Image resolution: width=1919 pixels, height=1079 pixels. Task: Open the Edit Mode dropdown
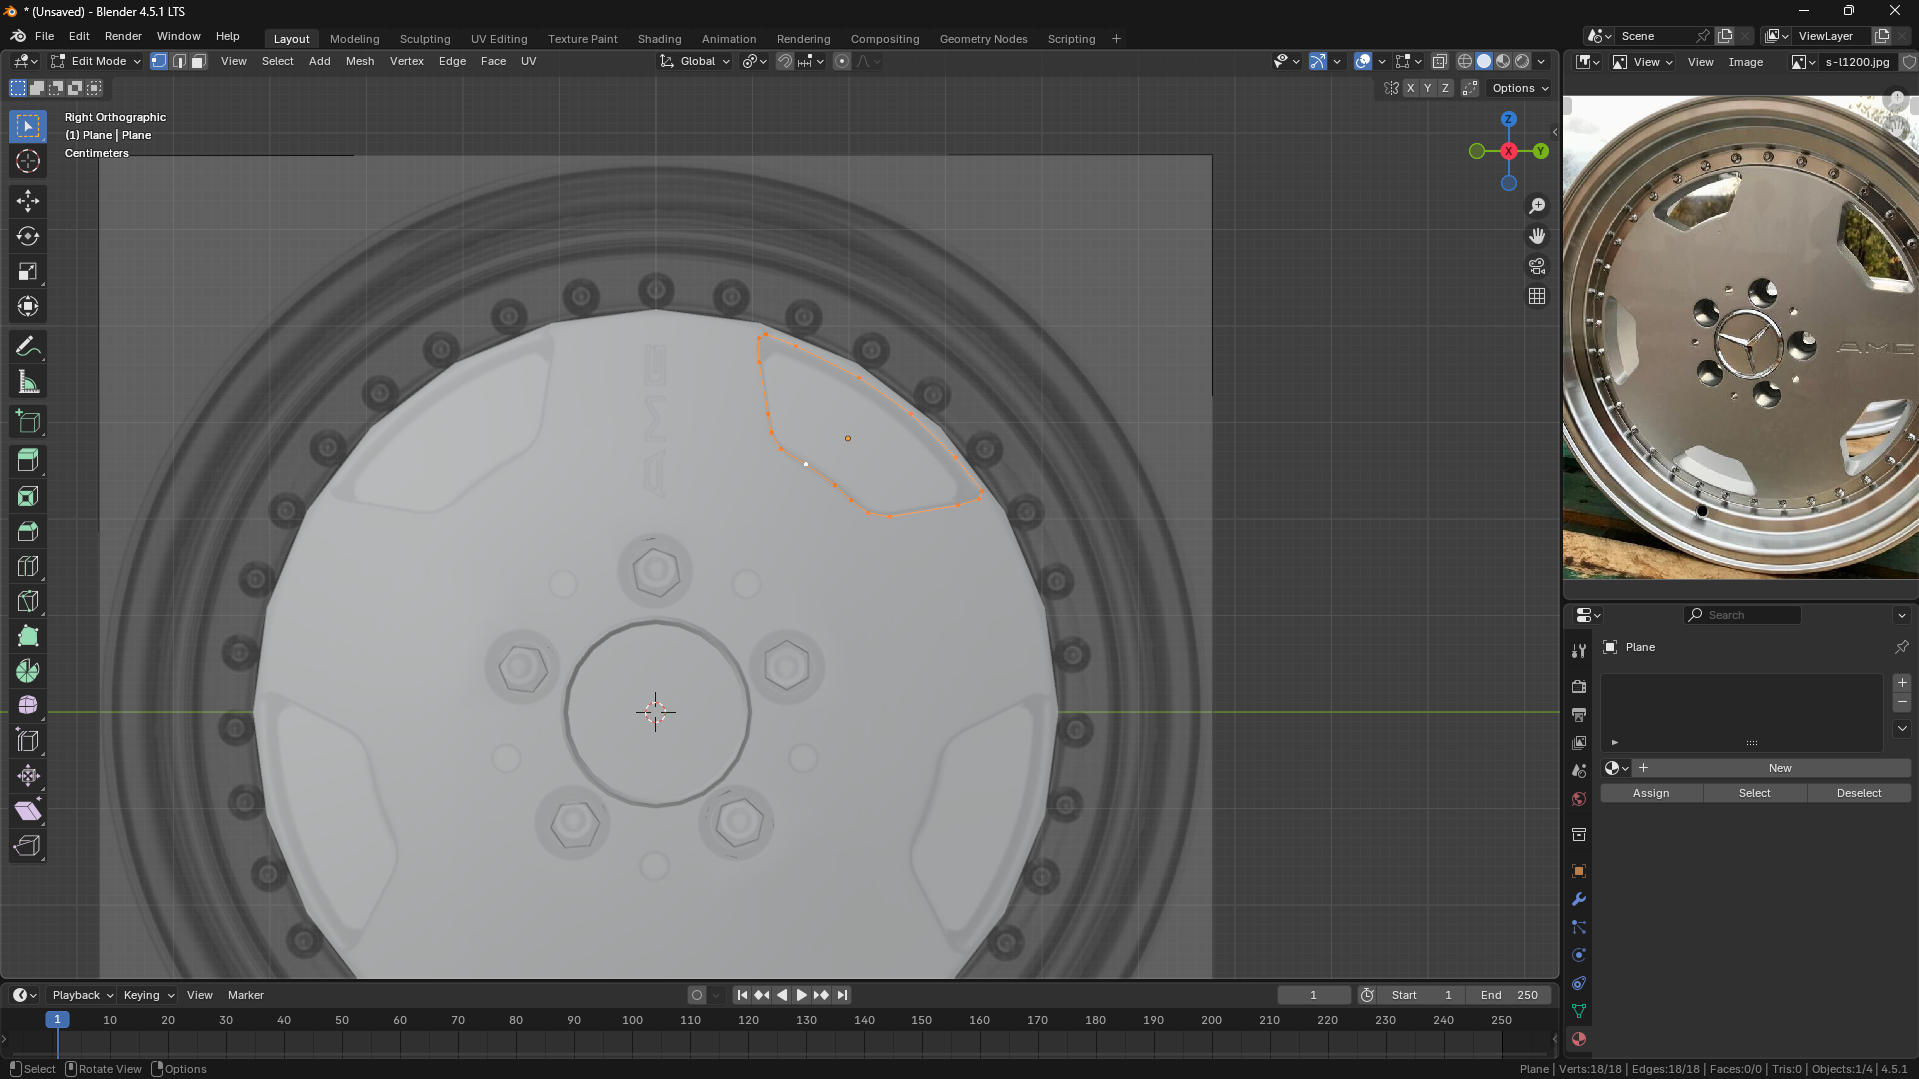tap(96, 61)
